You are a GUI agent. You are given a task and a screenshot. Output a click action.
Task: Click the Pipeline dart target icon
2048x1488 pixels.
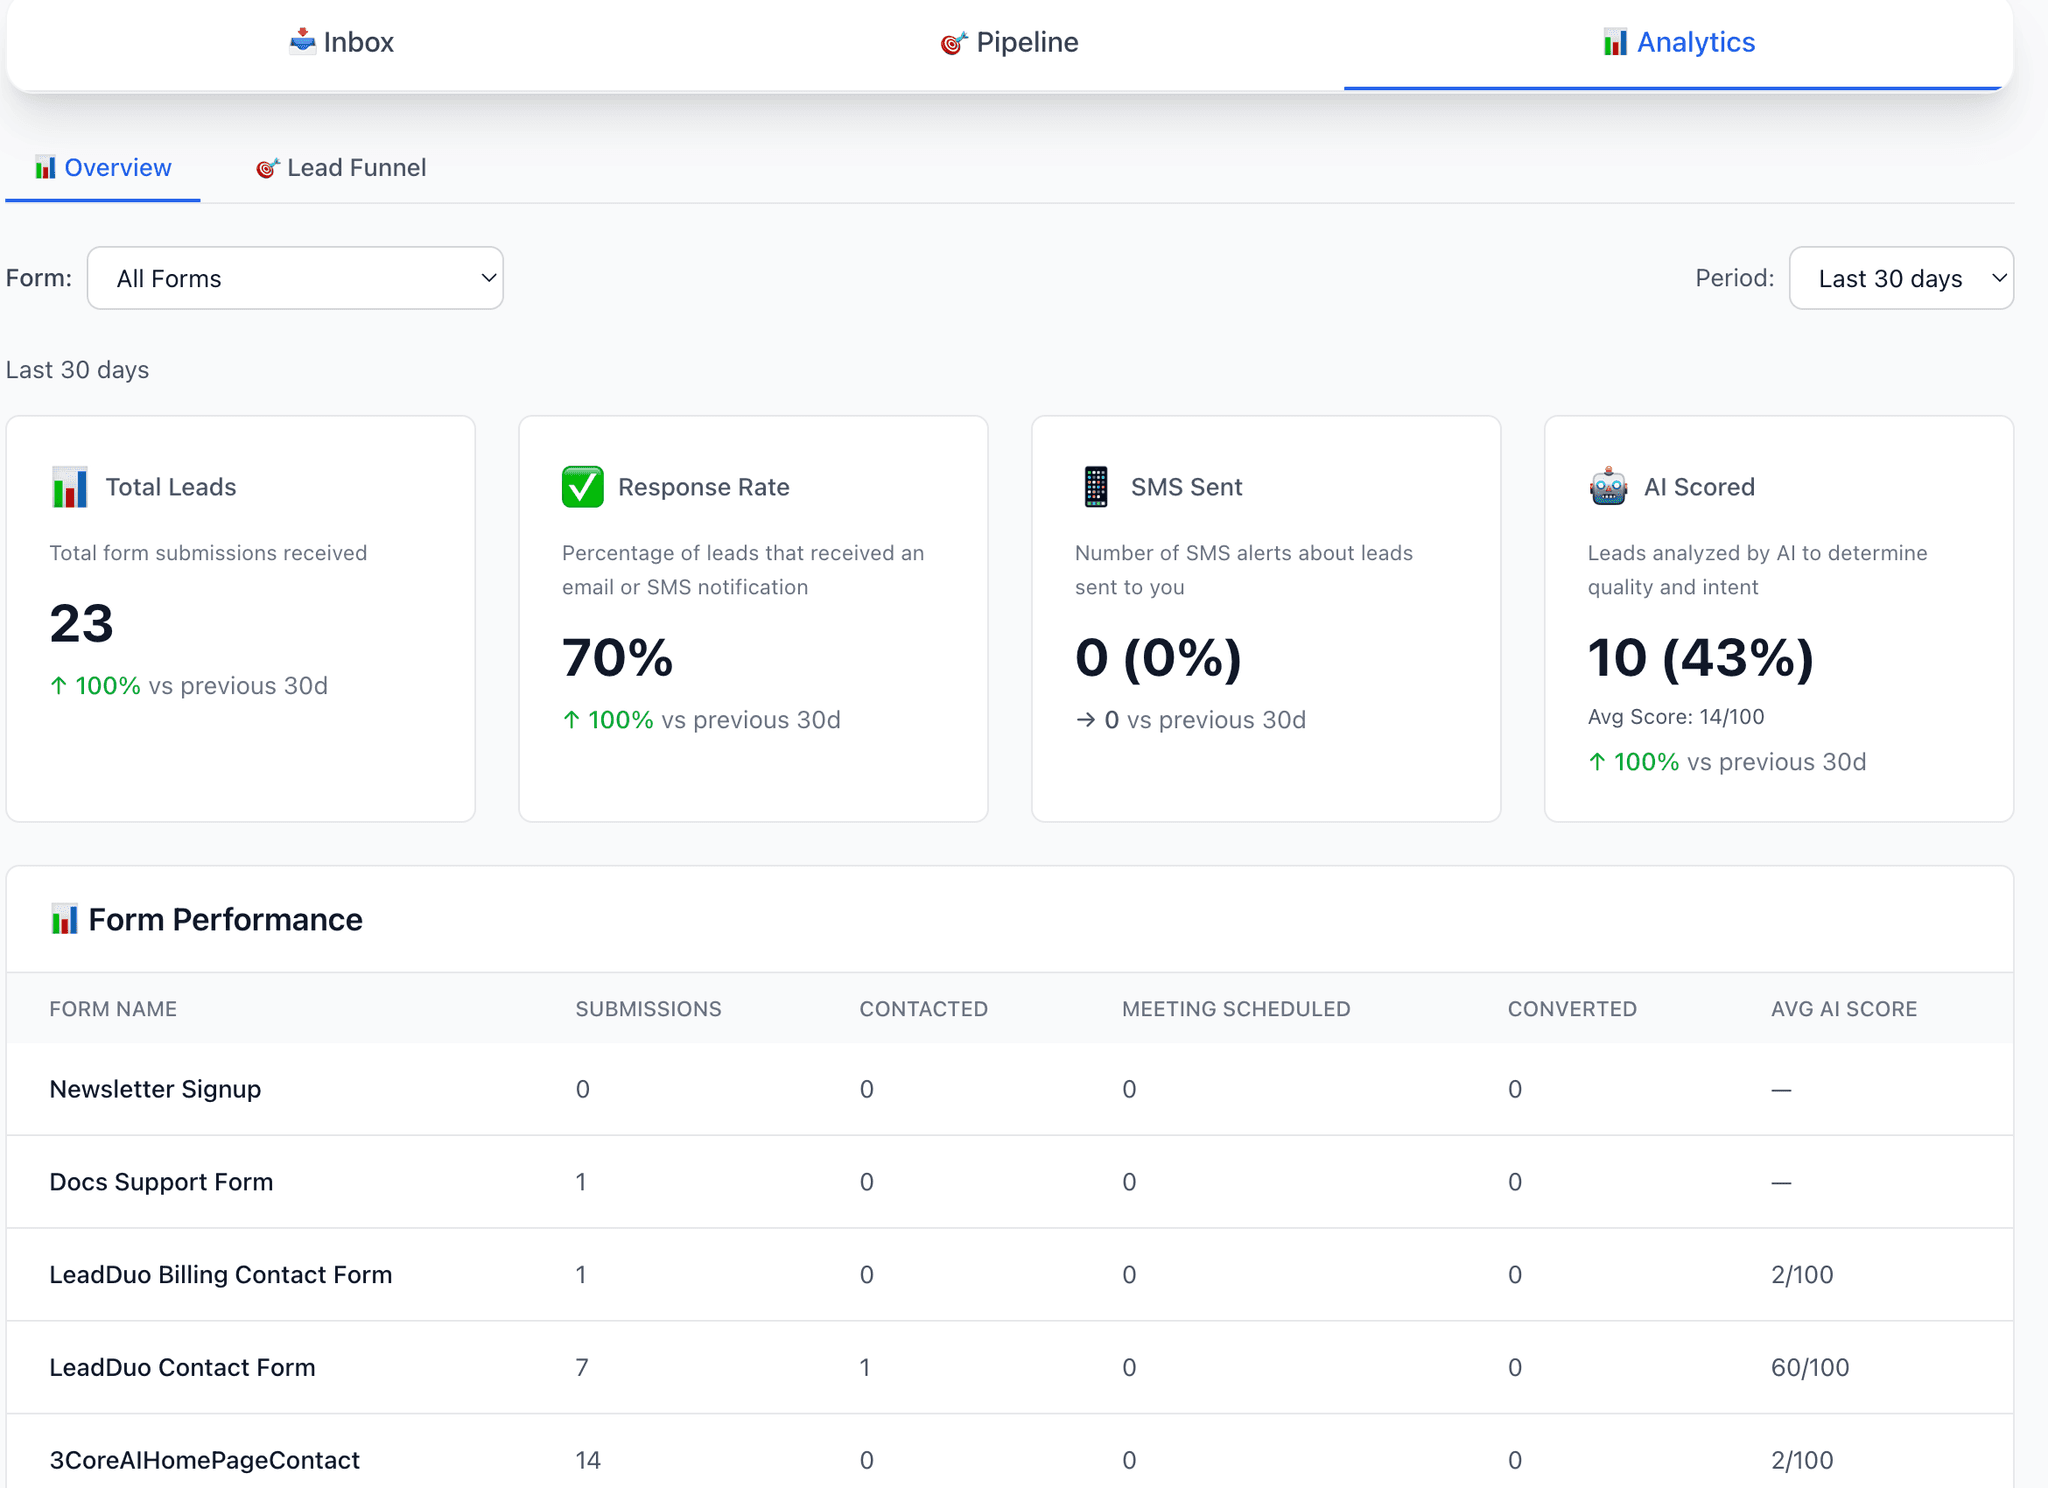pyautogui.click(x=952, y=42)
